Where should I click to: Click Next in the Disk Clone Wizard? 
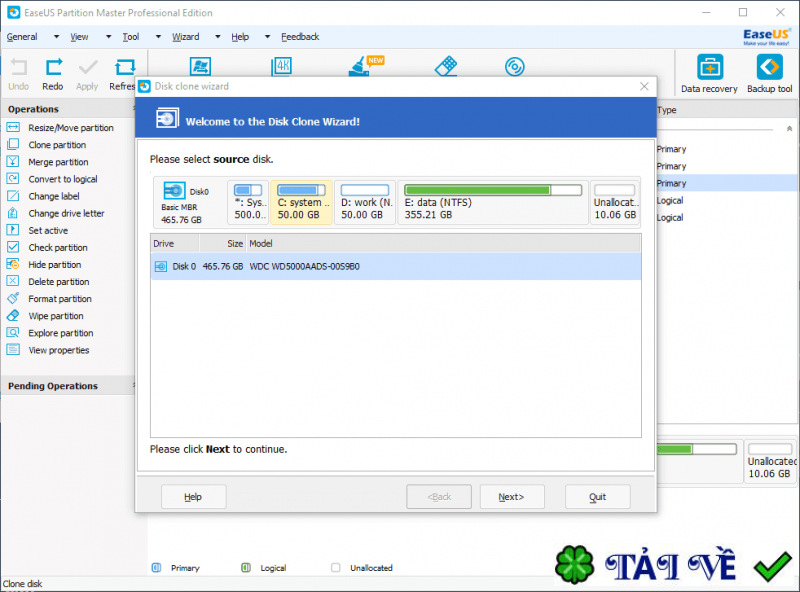click(512, 496)
